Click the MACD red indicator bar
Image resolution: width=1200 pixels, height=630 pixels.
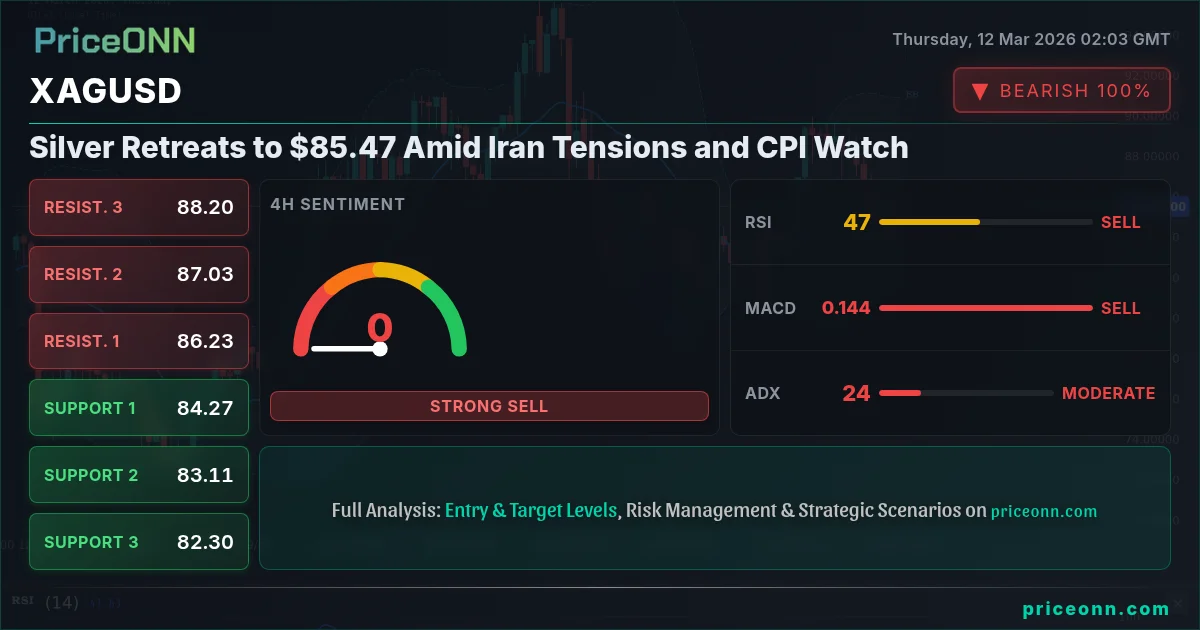985,308
